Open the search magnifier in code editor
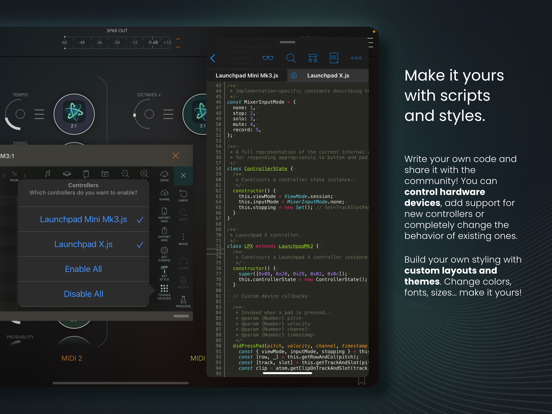The image size is (552, 414). pyautogui.click(x=291, y=58)
